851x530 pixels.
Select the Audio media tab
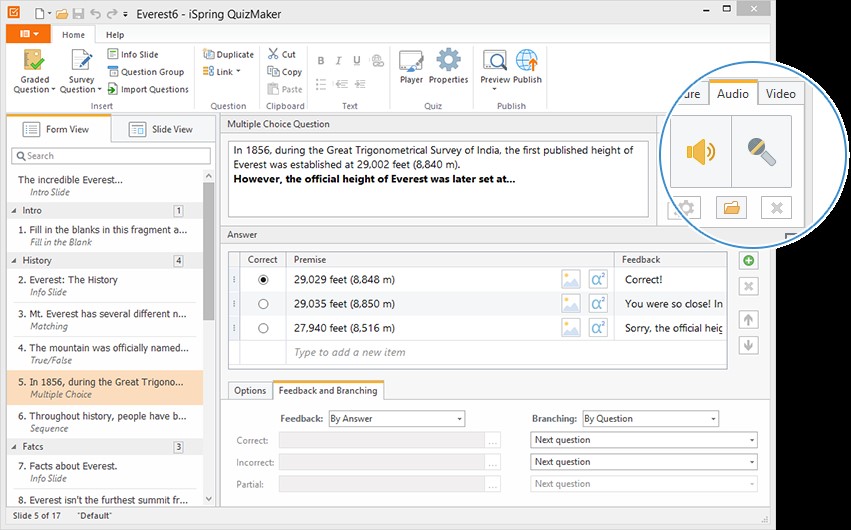[733, 93]
